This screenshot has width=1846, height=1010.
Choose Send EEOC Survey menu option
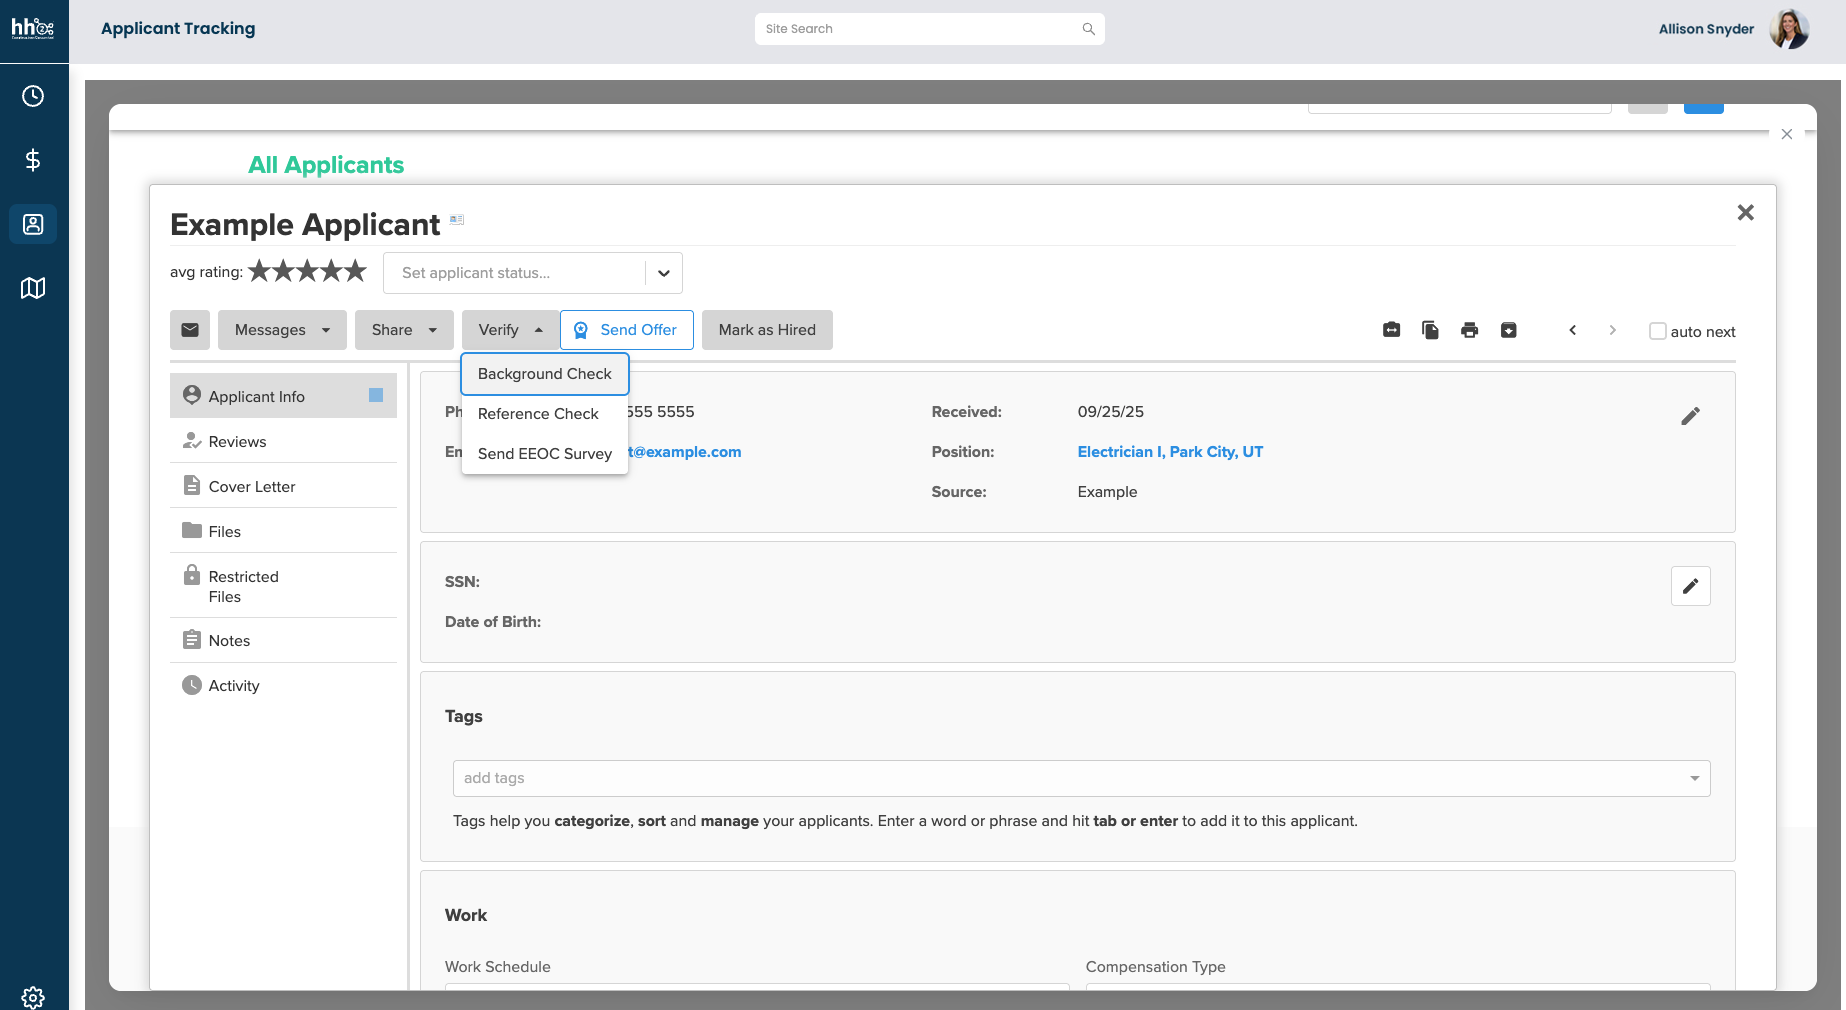[544, 454]
